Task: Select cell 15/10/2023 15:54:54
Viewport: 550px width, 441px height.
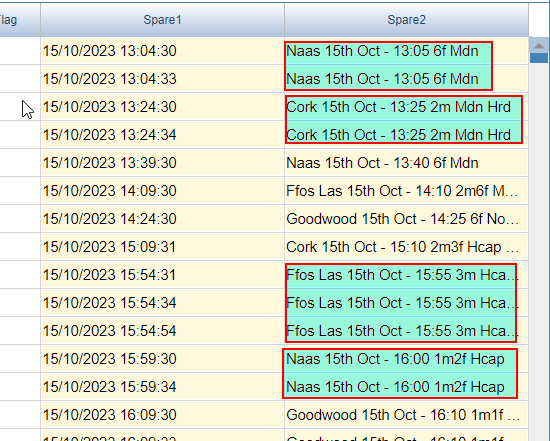Action: (162, 331)
